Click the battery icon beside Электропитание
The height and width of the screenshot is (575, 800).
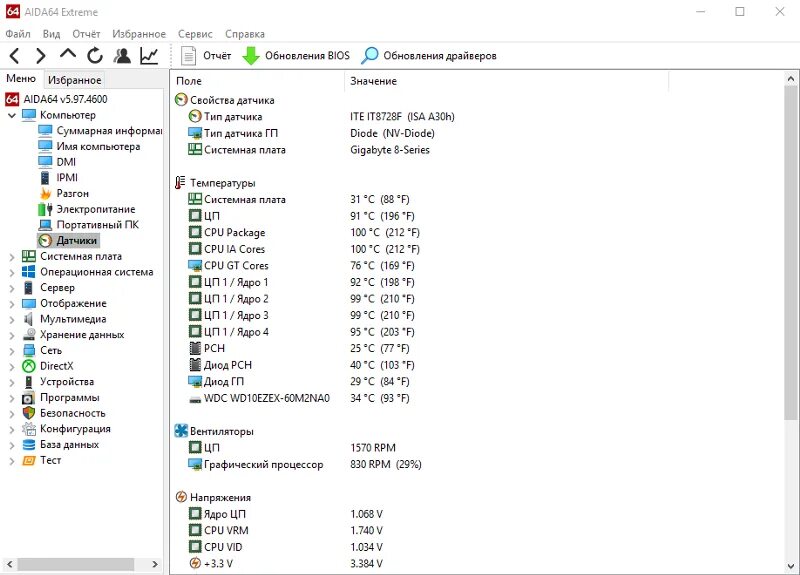click(x=45, y=209)
